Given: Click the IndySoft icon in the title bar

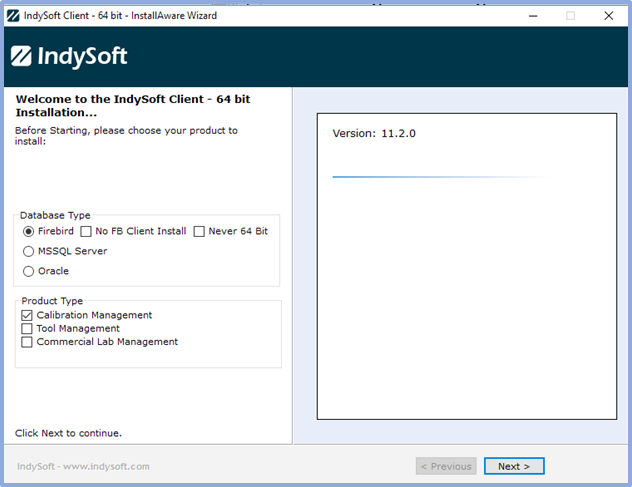Looking at the screenshot, I should [14, 16].
